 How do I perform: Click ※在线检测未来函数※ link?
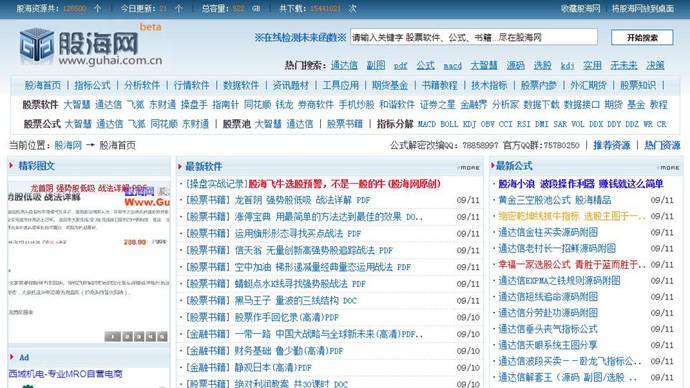click(300, 37)
